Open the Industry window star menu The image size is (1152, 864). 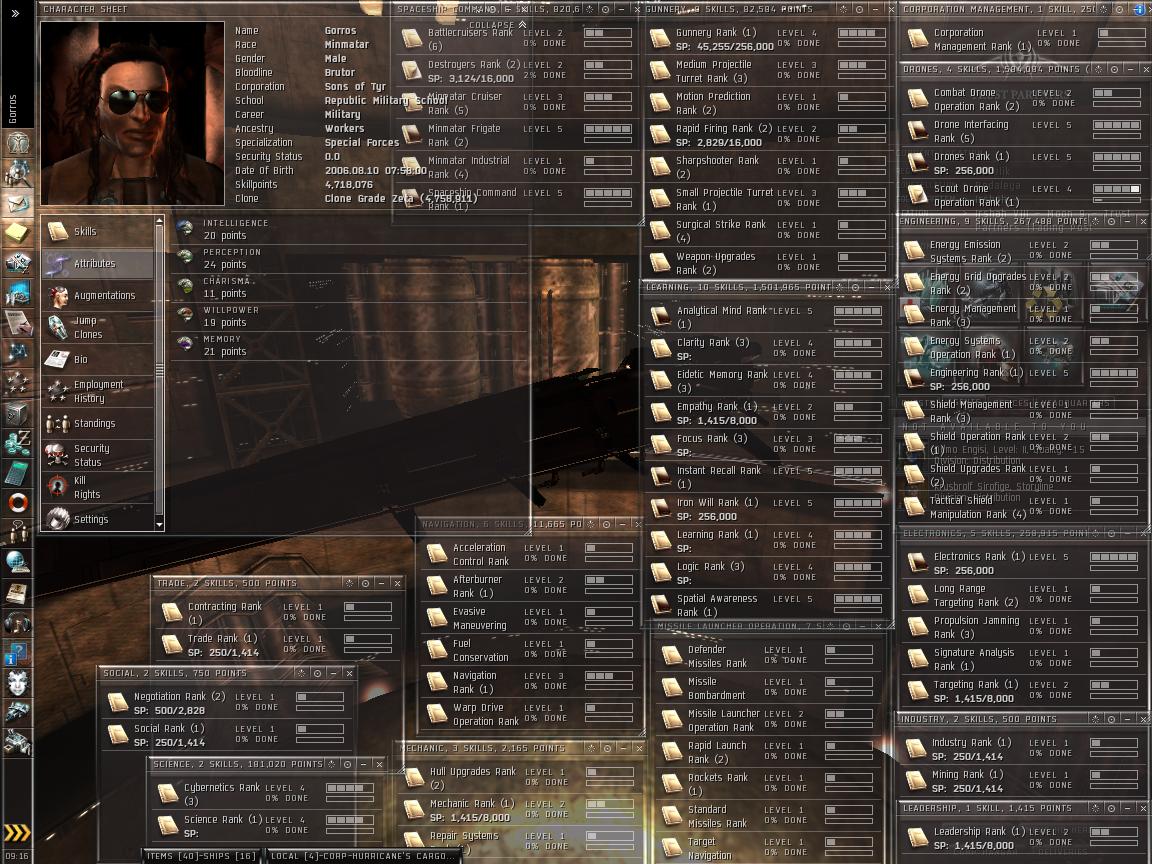(1095, 719)
